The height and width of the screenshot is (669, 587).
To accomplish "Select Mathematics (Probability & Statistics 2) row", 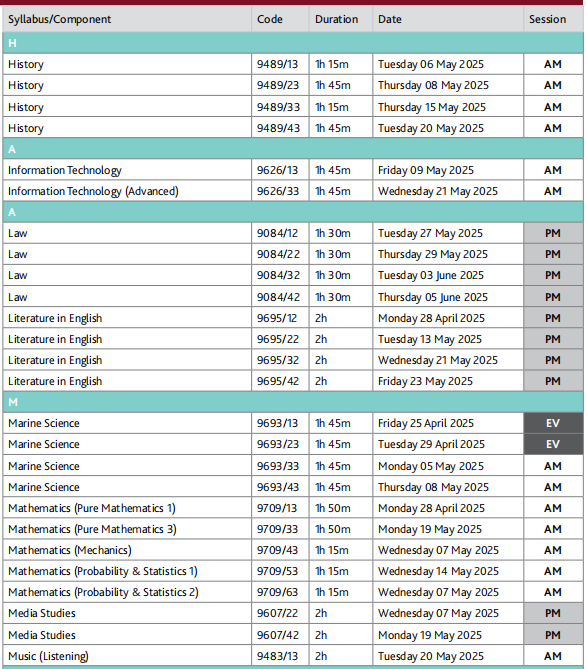I will pyautogui.click(x=293, y=592).
